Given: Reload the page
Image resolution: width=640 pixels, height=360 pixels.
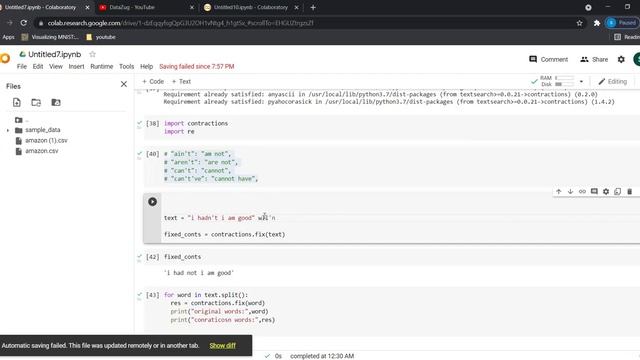Looking at the screenshot, I should point(24,23).
